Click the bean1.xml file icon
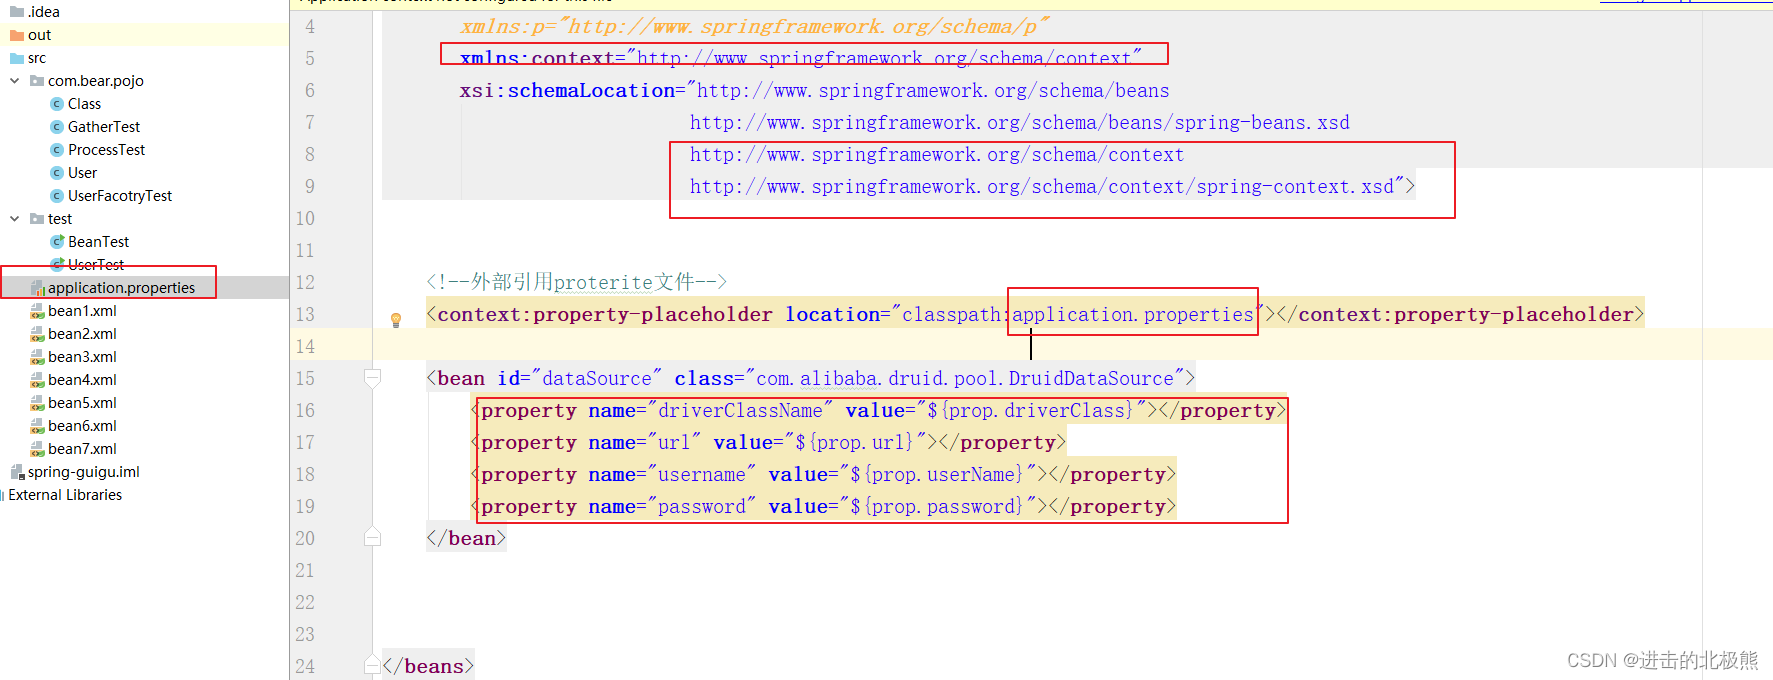 click(x=37, y=311)
